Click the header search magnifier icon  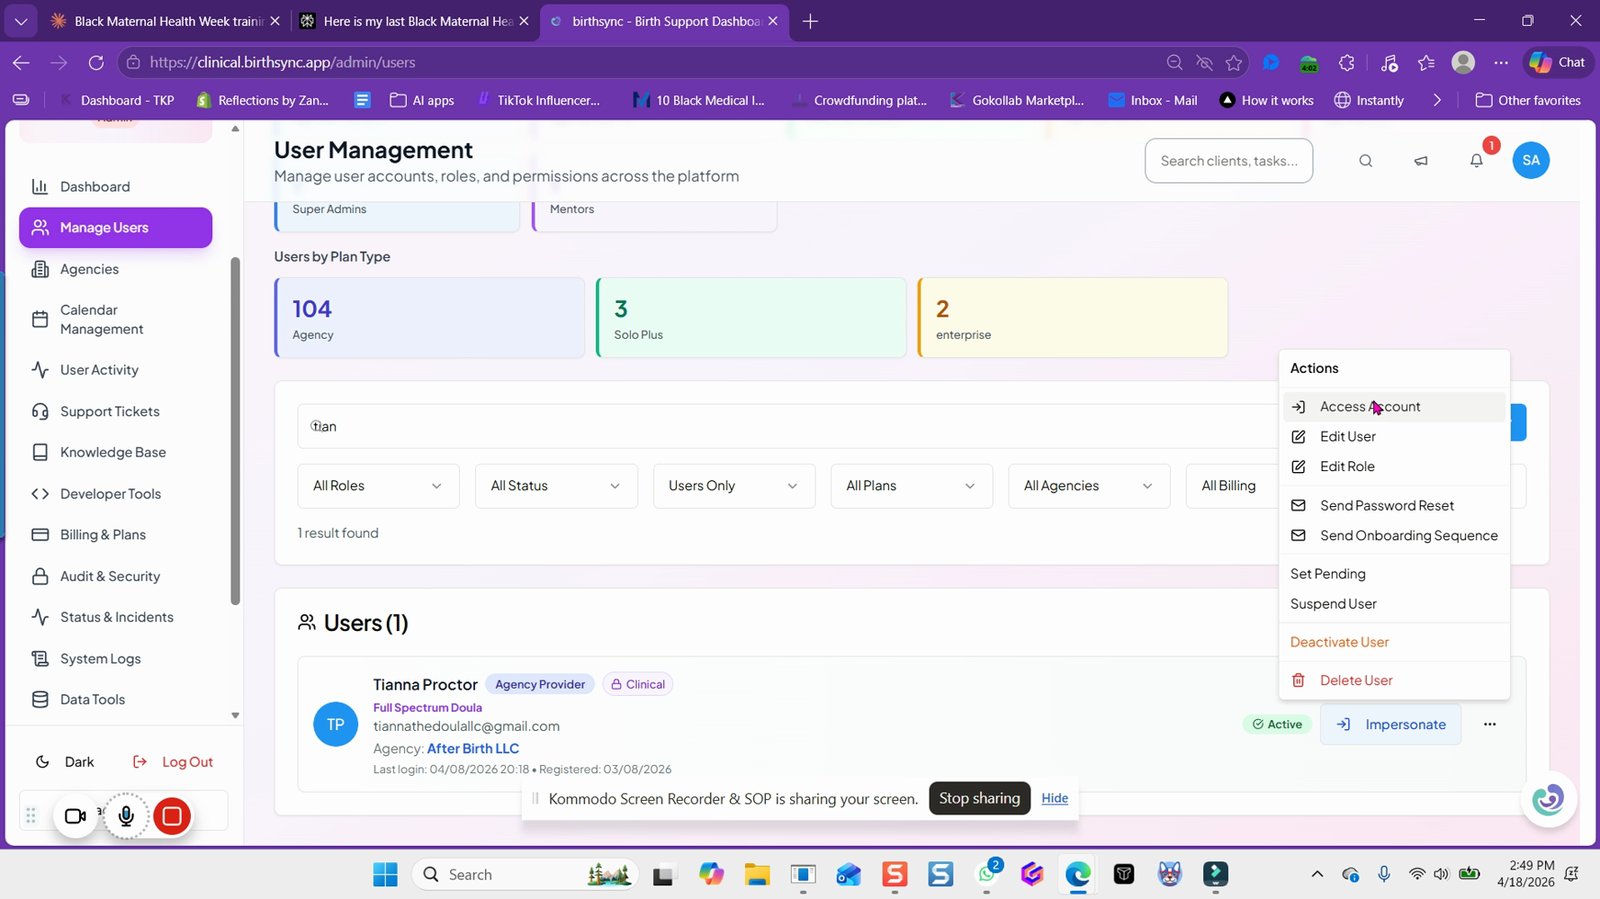coord(1366,161)
